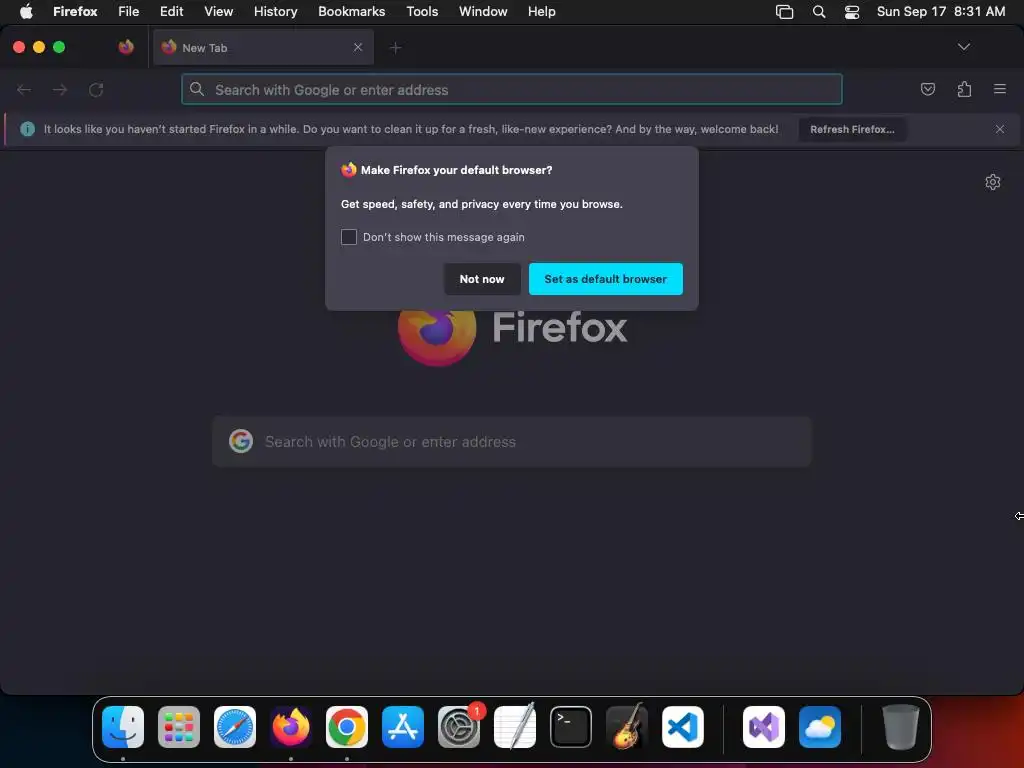1024x768 pixels.
Task: Expand the list all tabs chevron
Action: point(963,47)
